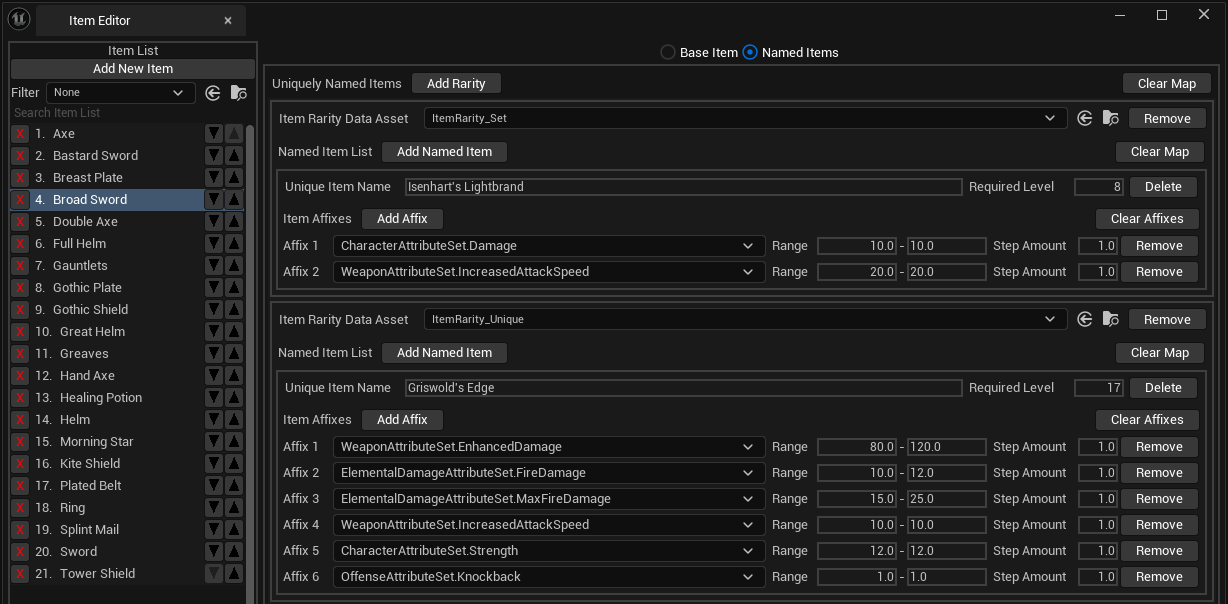Browse to filter asset in content browser
This screenshot has width=1228, height=604.
(x=238, y=93)
